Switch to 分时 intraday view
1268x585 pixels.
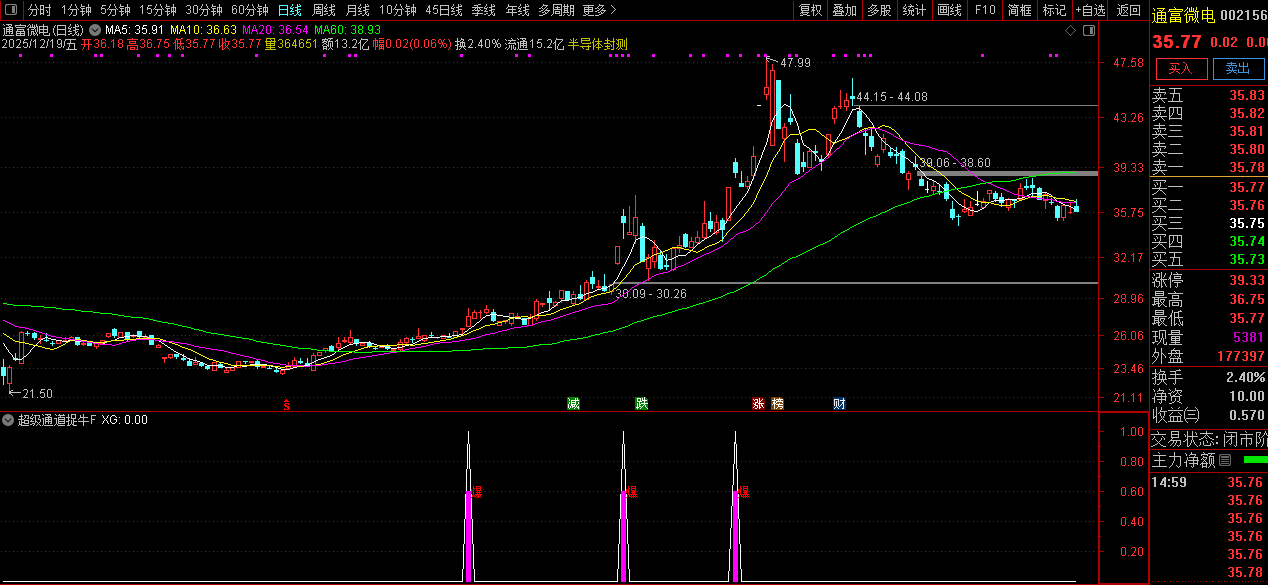(x=40, y=10)
